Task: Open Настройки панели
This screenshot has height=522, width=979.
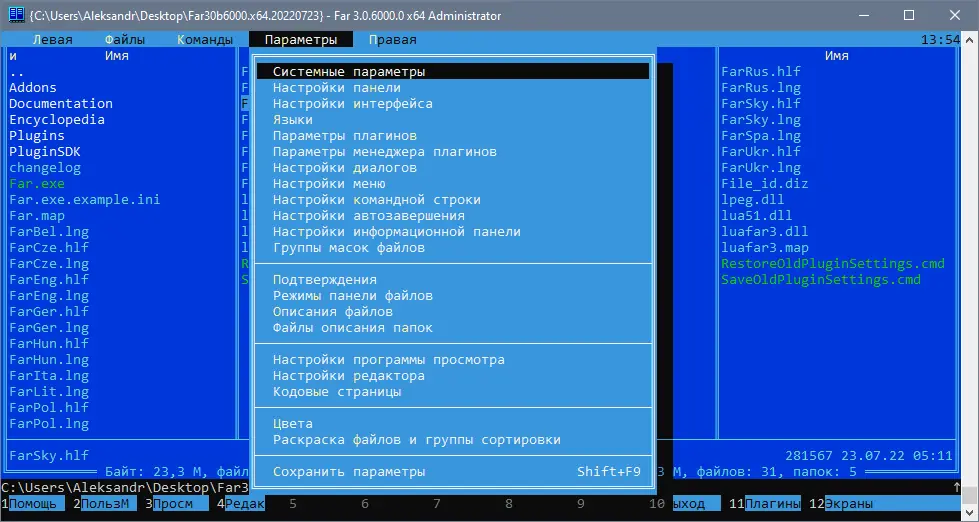Action: pos(453,87)
